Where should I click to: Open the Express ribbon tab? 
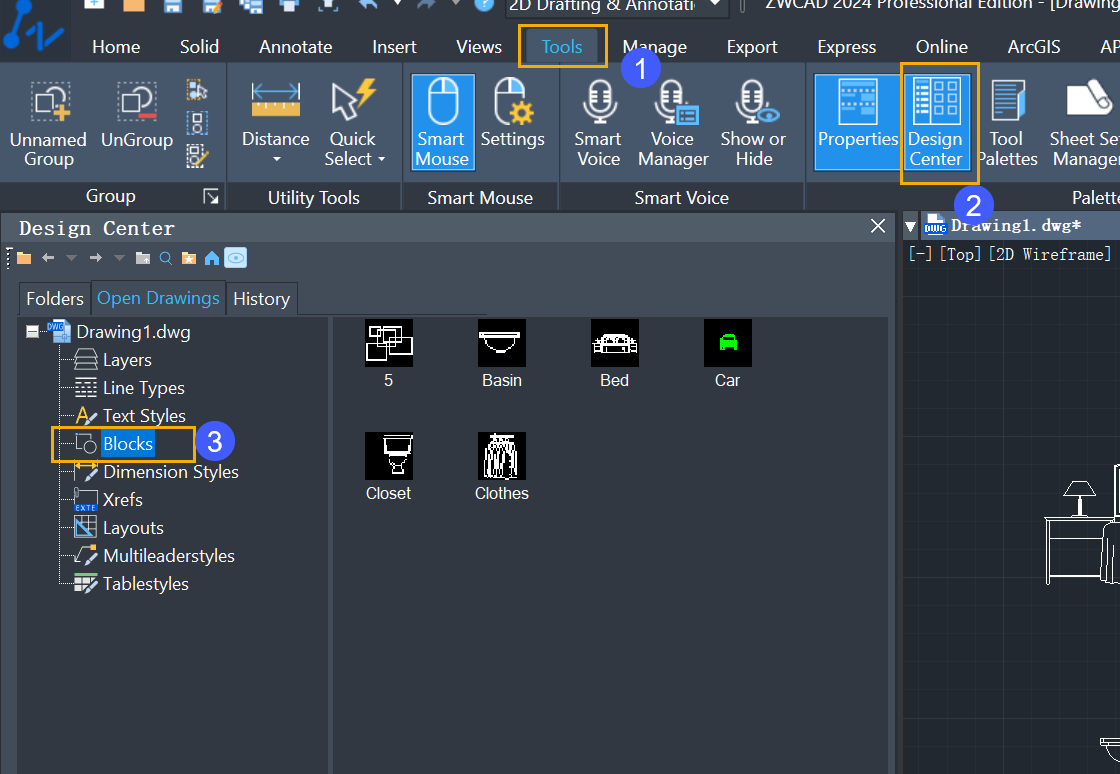coord(846,47)
